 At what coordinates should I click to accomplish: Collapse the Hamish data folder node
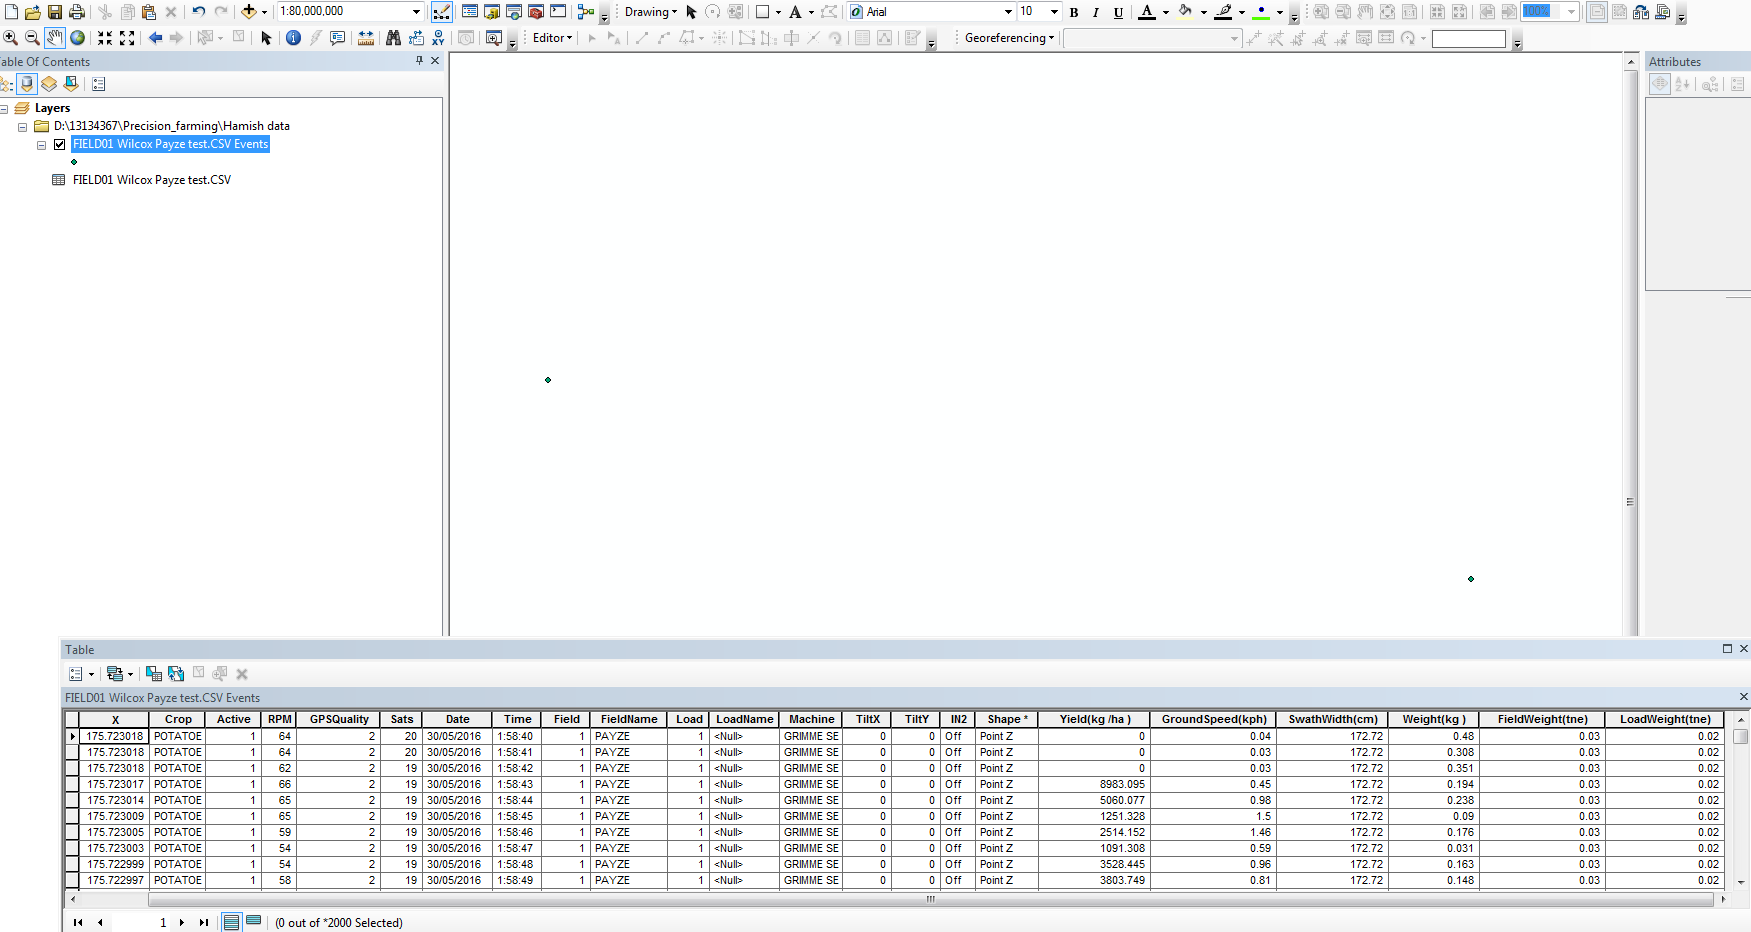[x=23, y=127]
